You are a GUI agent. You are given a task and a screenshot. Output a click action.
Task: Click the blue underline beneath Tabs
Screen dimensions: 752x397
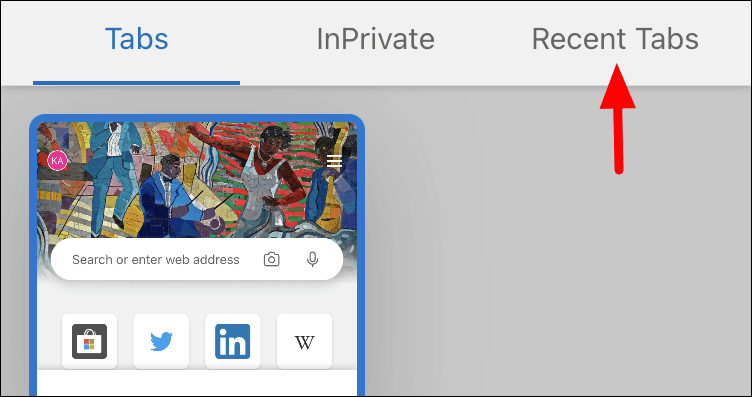136,83
